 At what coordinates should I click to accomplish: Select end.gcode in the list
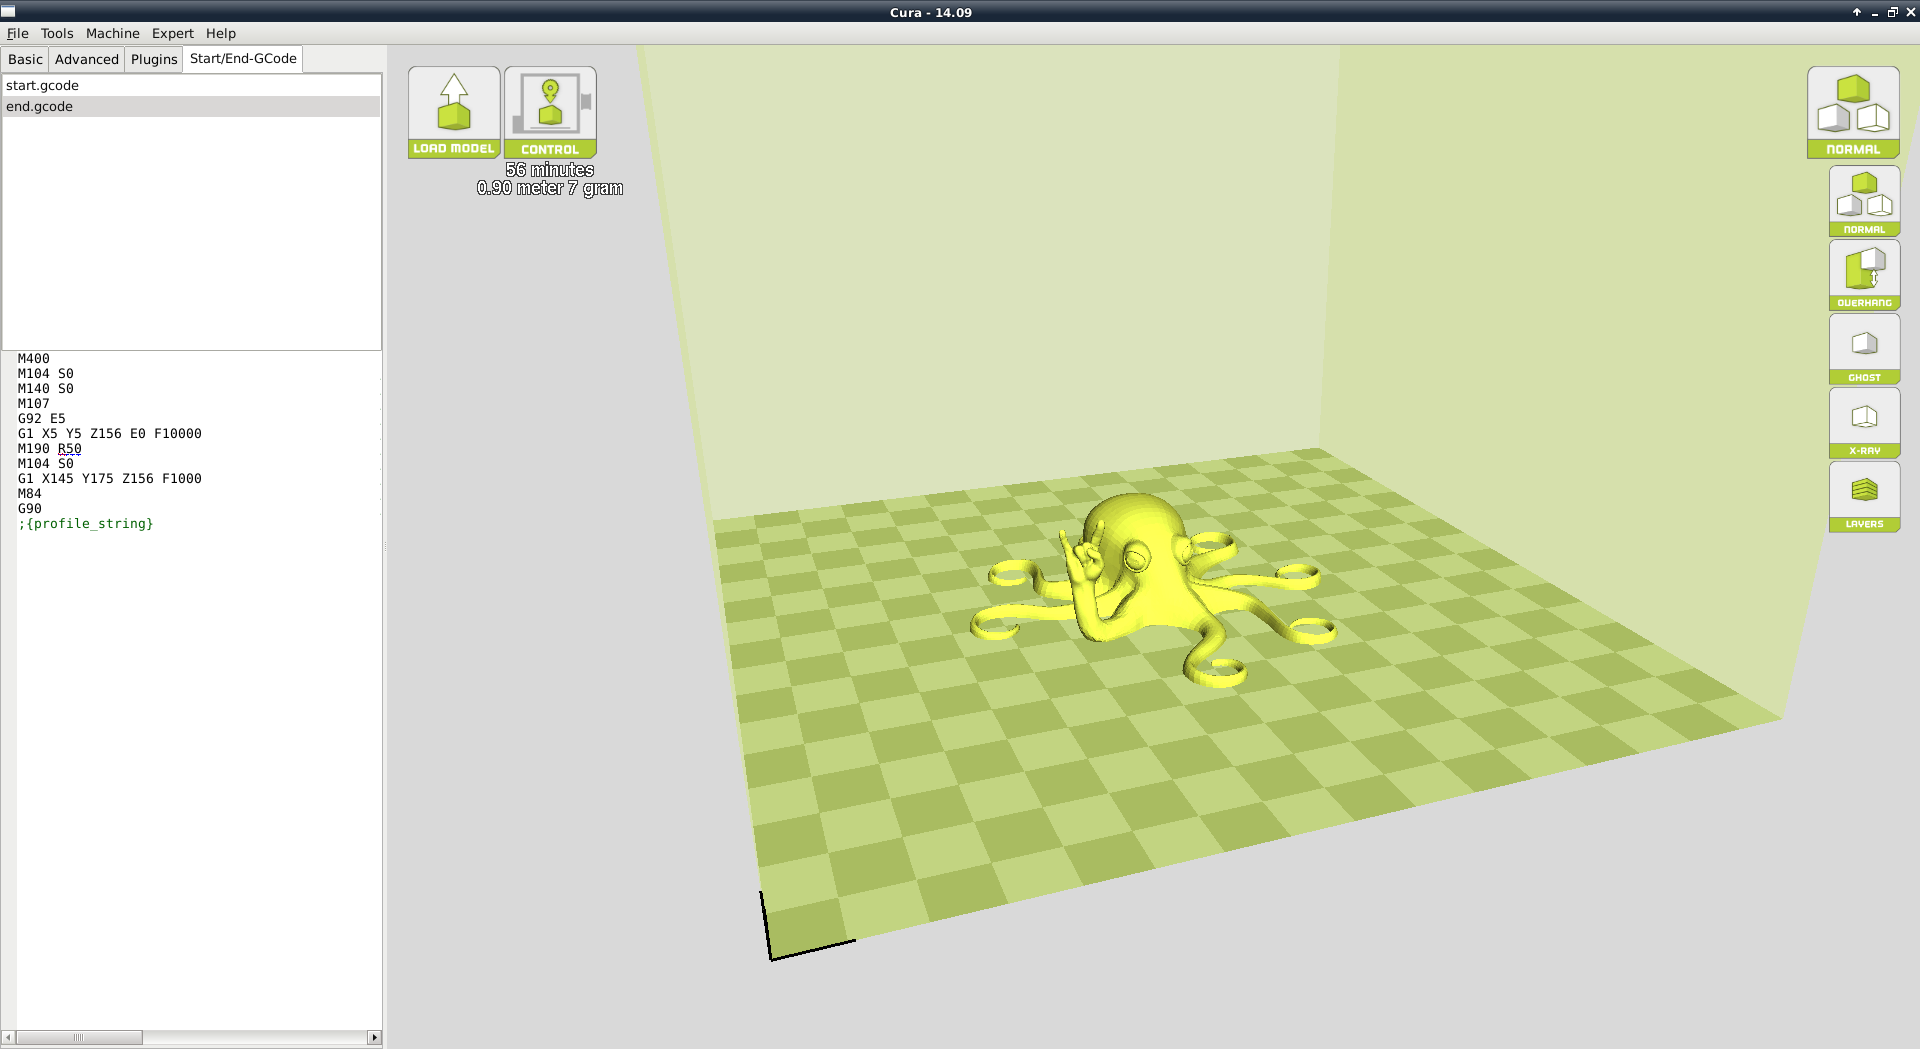(x=191, y=107)
